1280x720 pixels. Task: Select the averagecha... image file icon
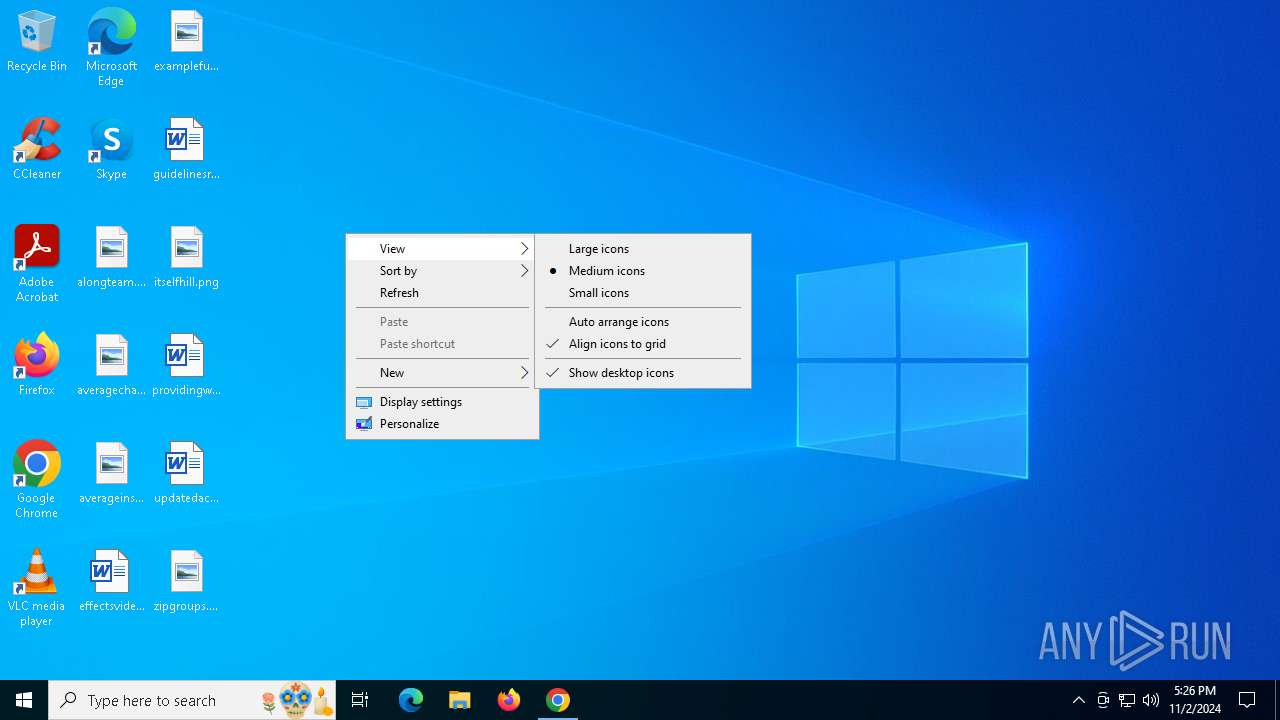[111, 366]
